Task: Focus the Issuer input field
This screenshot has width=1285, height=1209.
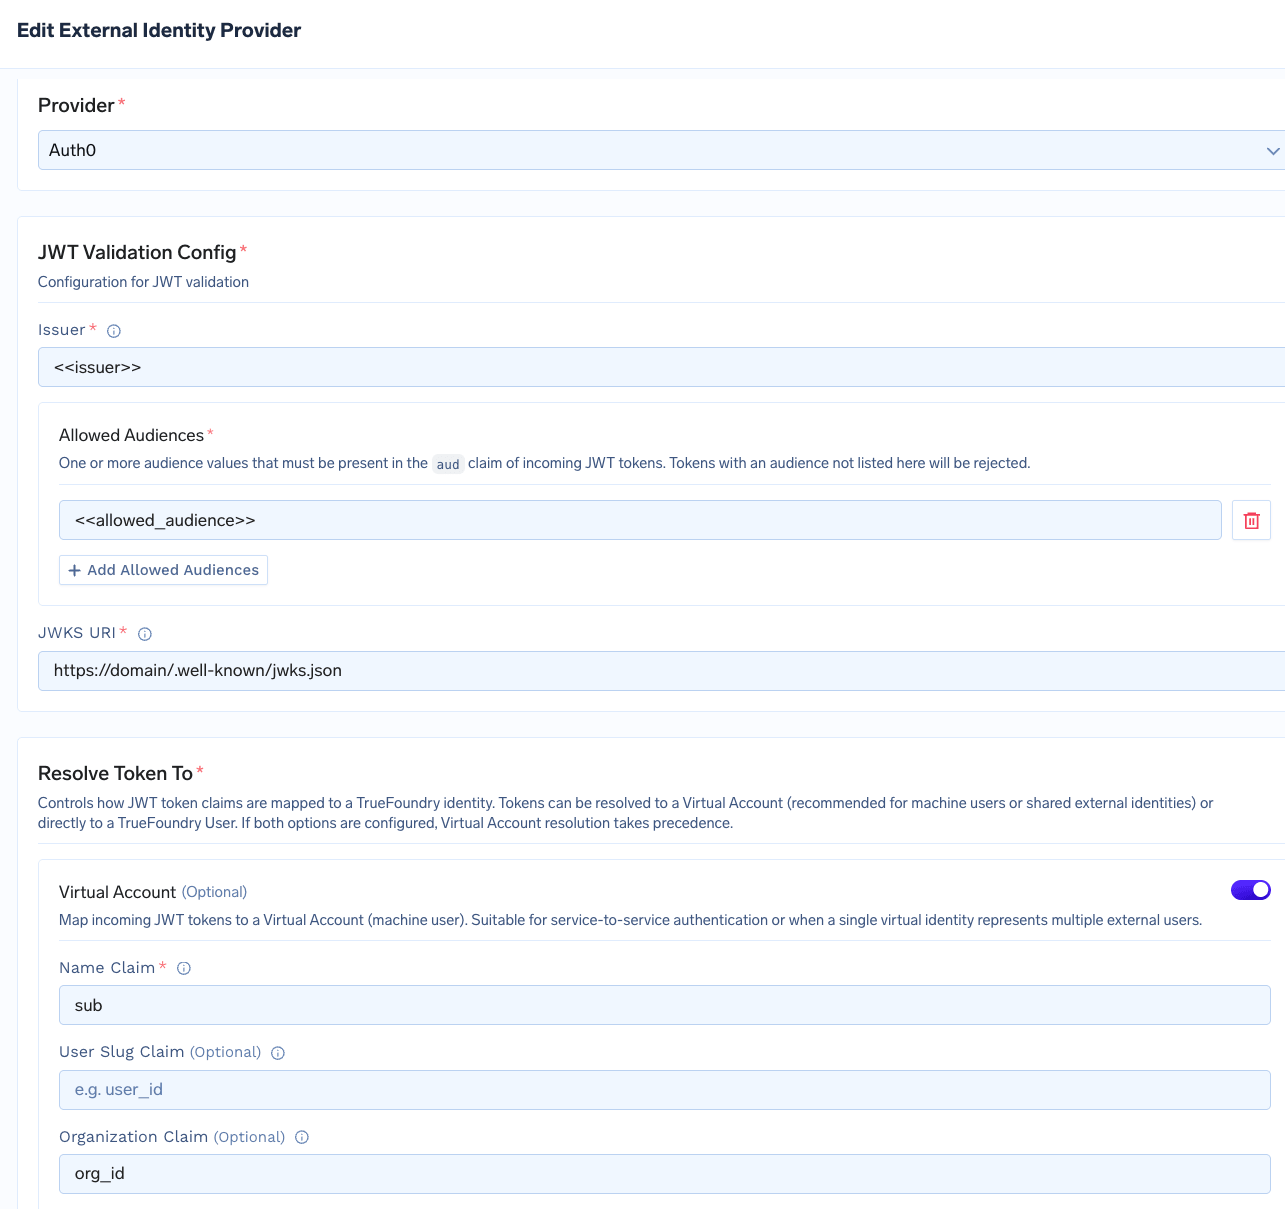Action: pyautogui.click(x=661, y=367)
